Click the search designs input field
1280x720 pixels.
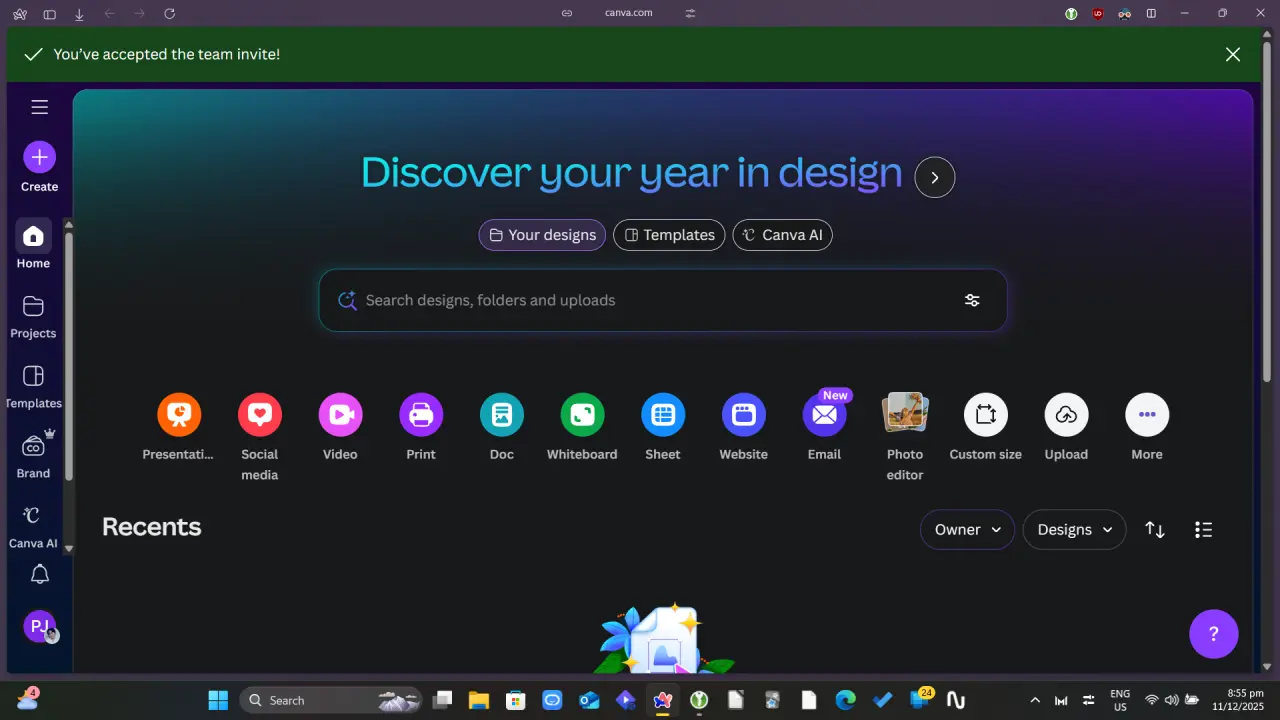pyautogui.click(x=663, y=300)
